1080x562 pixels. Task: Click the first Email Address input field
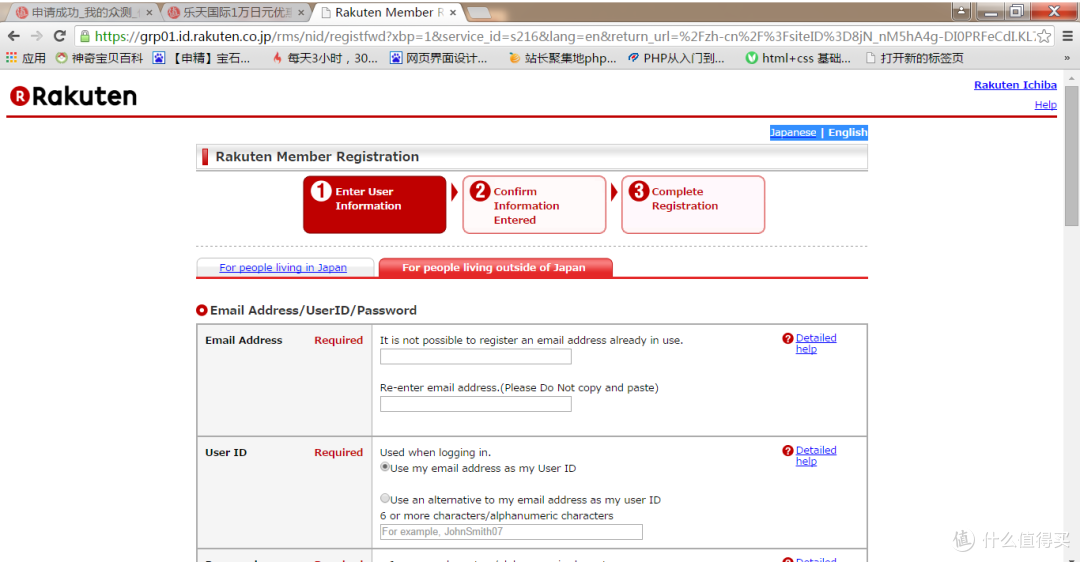[x=475, y=356]
